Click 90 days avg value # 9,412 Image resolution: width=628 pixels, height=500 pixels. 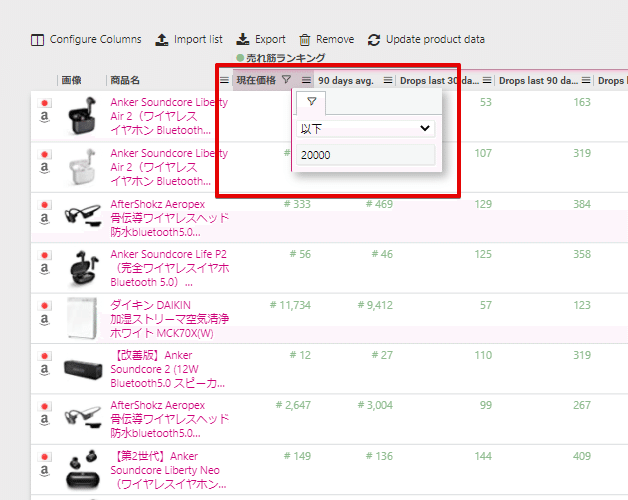click(375, 305)
